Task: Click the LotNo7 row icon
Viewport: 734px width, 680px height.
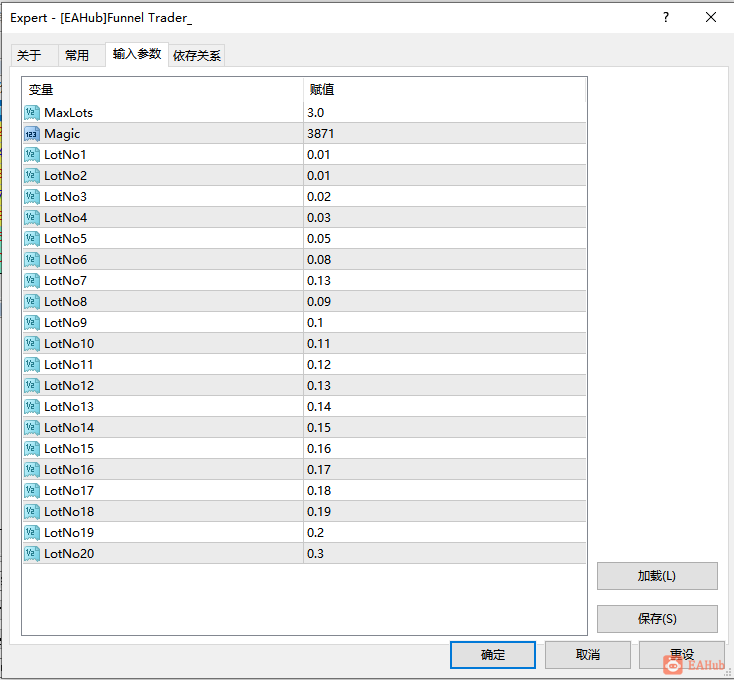Action: [x=32, y=281]
